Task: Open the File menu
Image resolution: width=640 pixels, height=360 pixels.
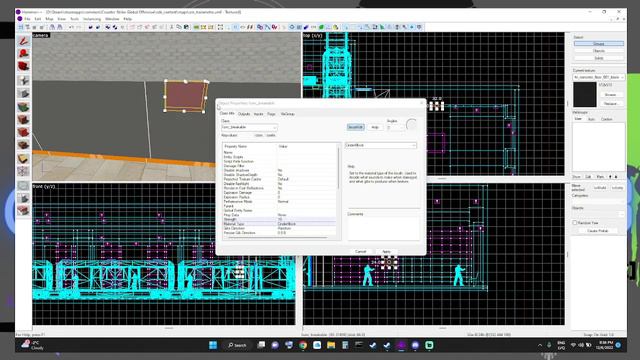Action: coord(27,19)
